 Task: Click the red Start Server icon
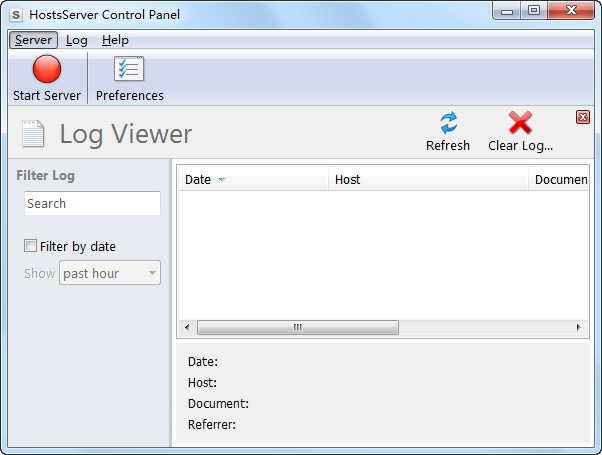pyautogui.click(x=47, y=70)
